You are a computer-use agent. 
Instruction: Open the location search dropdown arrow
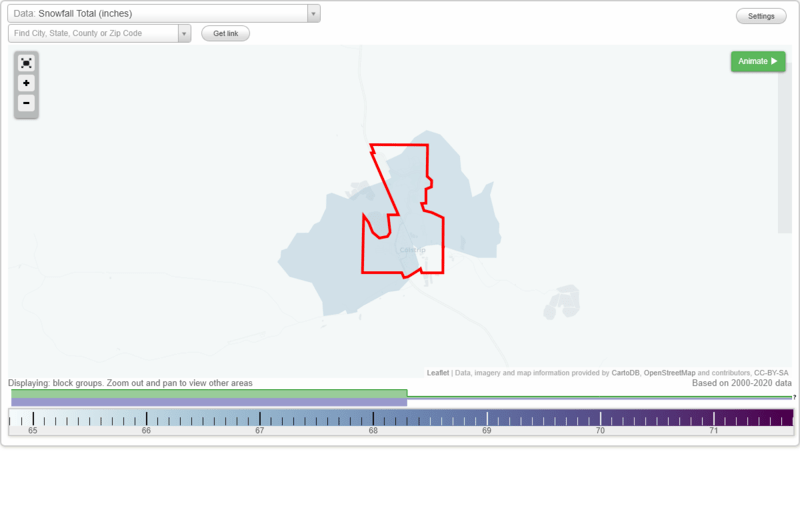click(184, 34)
